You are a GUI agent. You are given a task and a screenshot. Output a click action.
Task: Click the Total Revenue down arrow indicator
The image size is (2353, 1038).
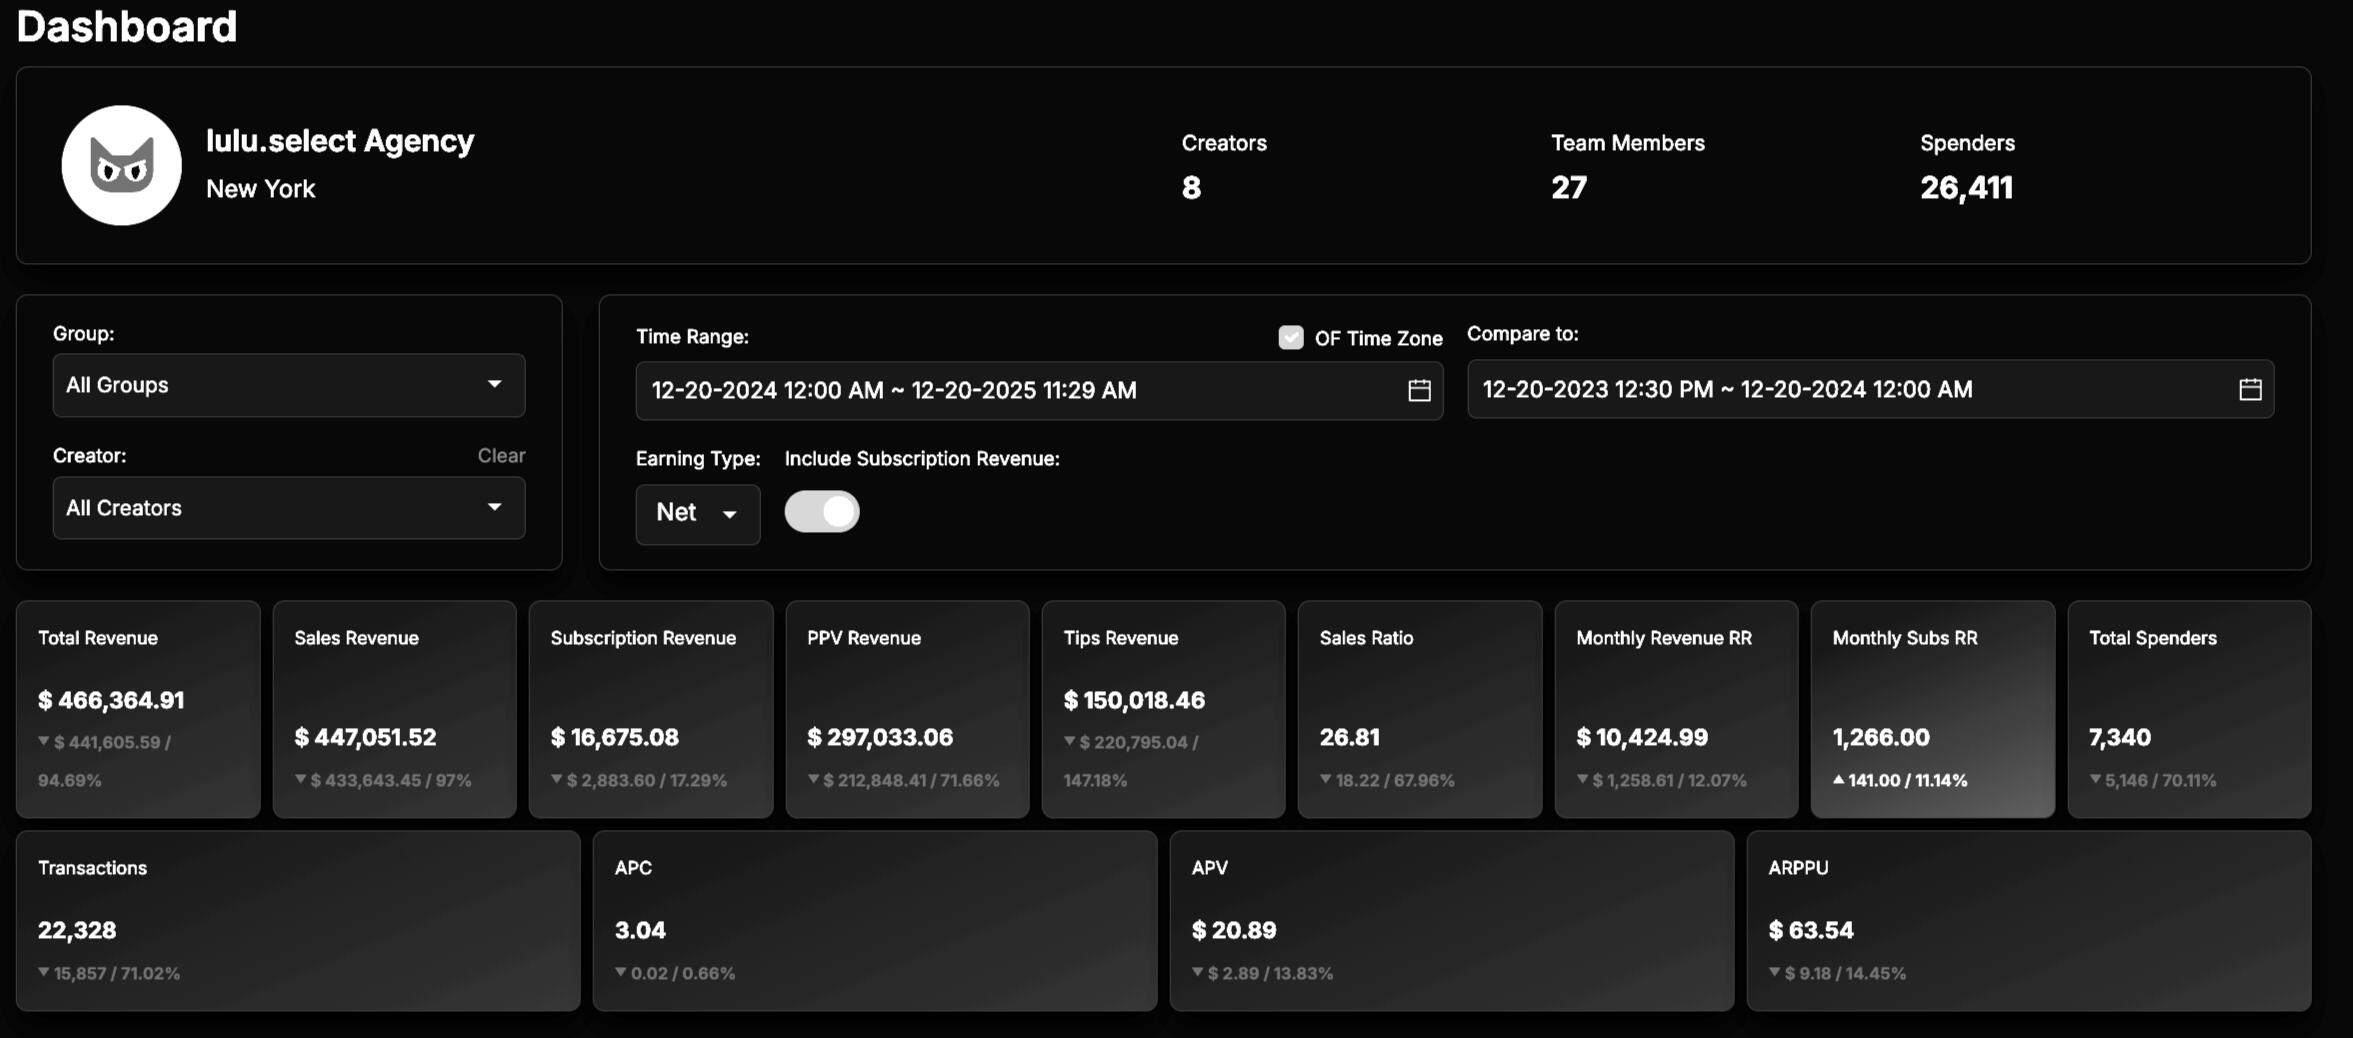coord(44,742)
